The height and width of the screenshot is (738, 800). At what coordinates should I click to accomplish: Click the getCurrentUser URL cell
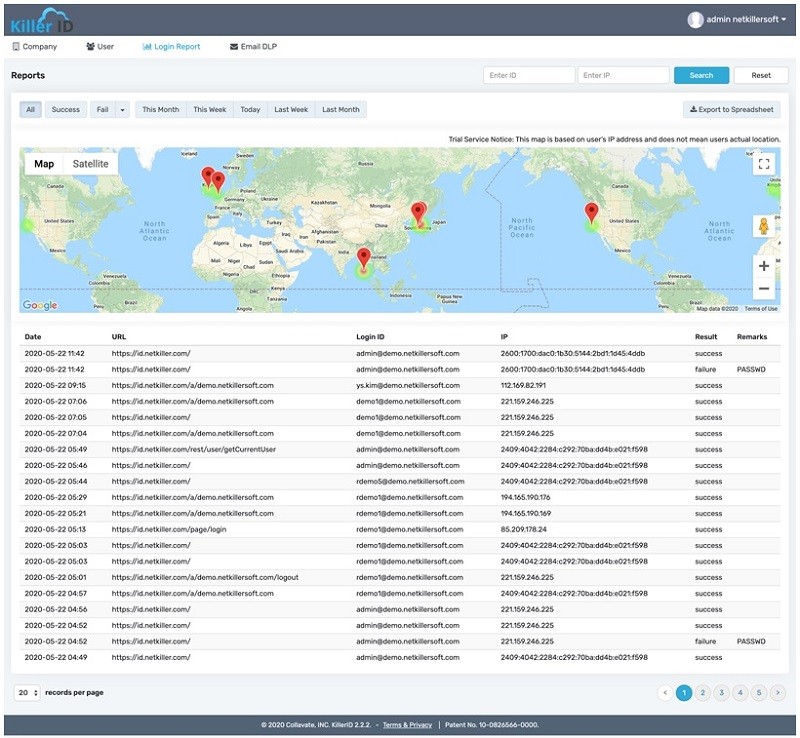[193, 449]
